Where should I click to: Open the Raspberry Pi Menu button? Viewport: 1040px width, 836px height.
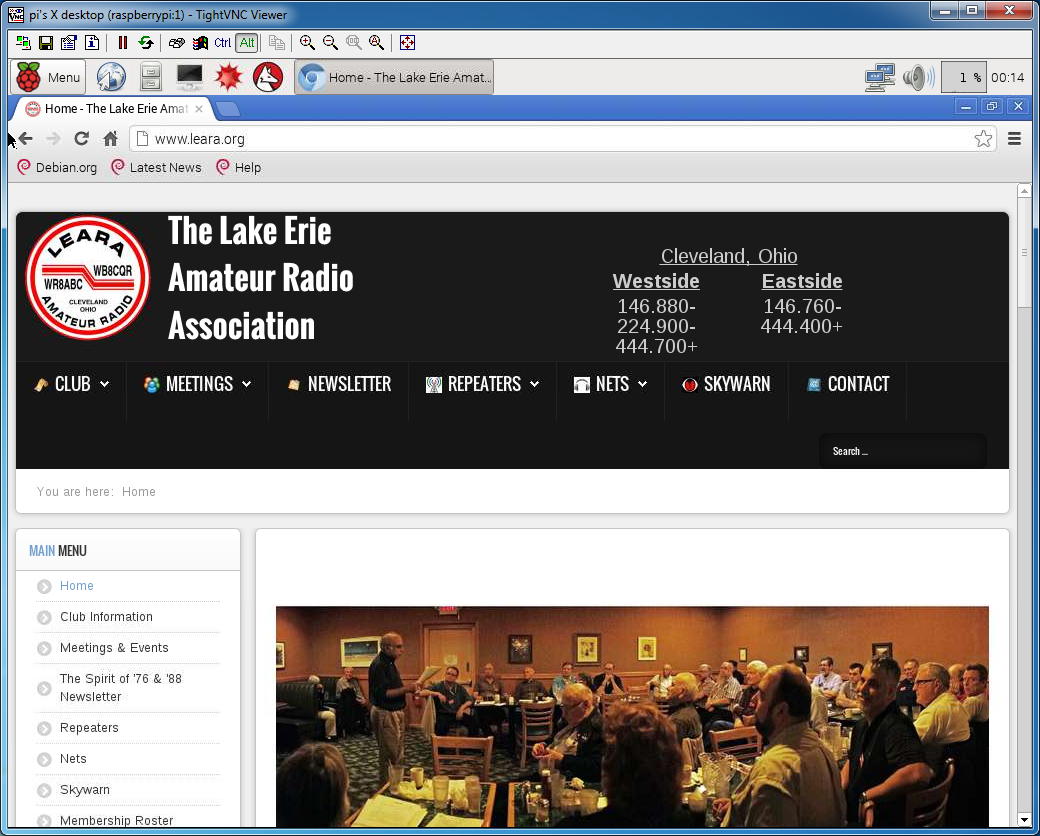(x=48, y=77)
